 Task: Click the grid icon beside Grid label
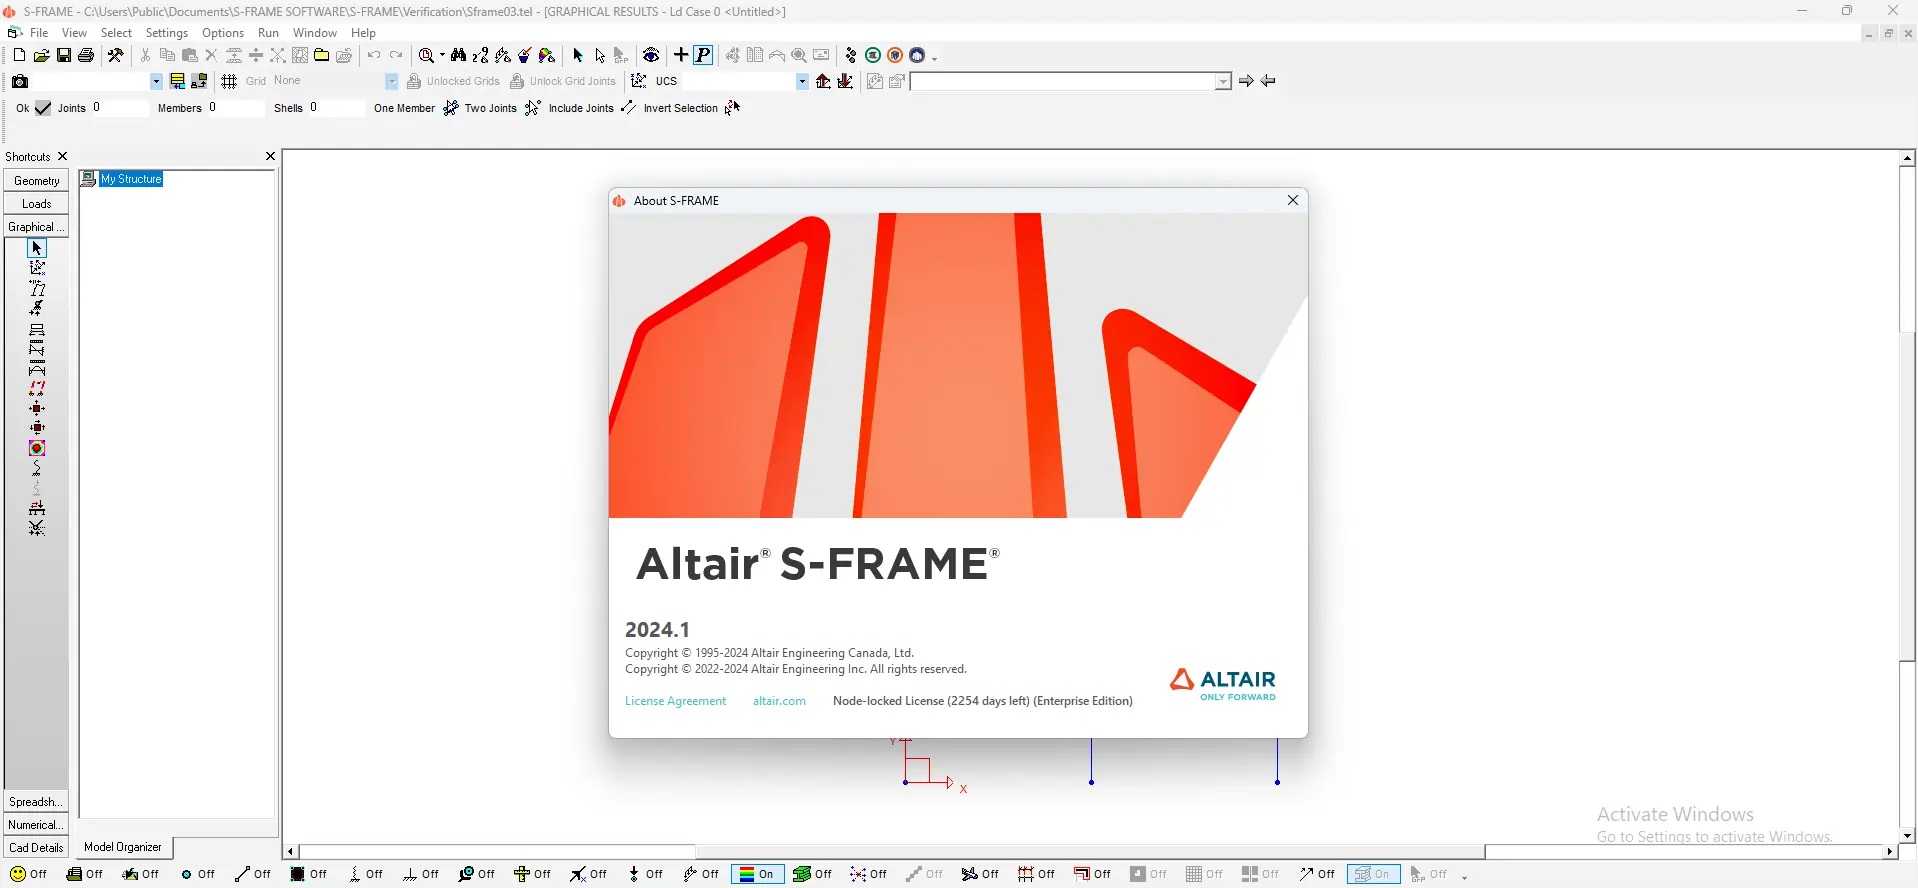pos(229,81)
